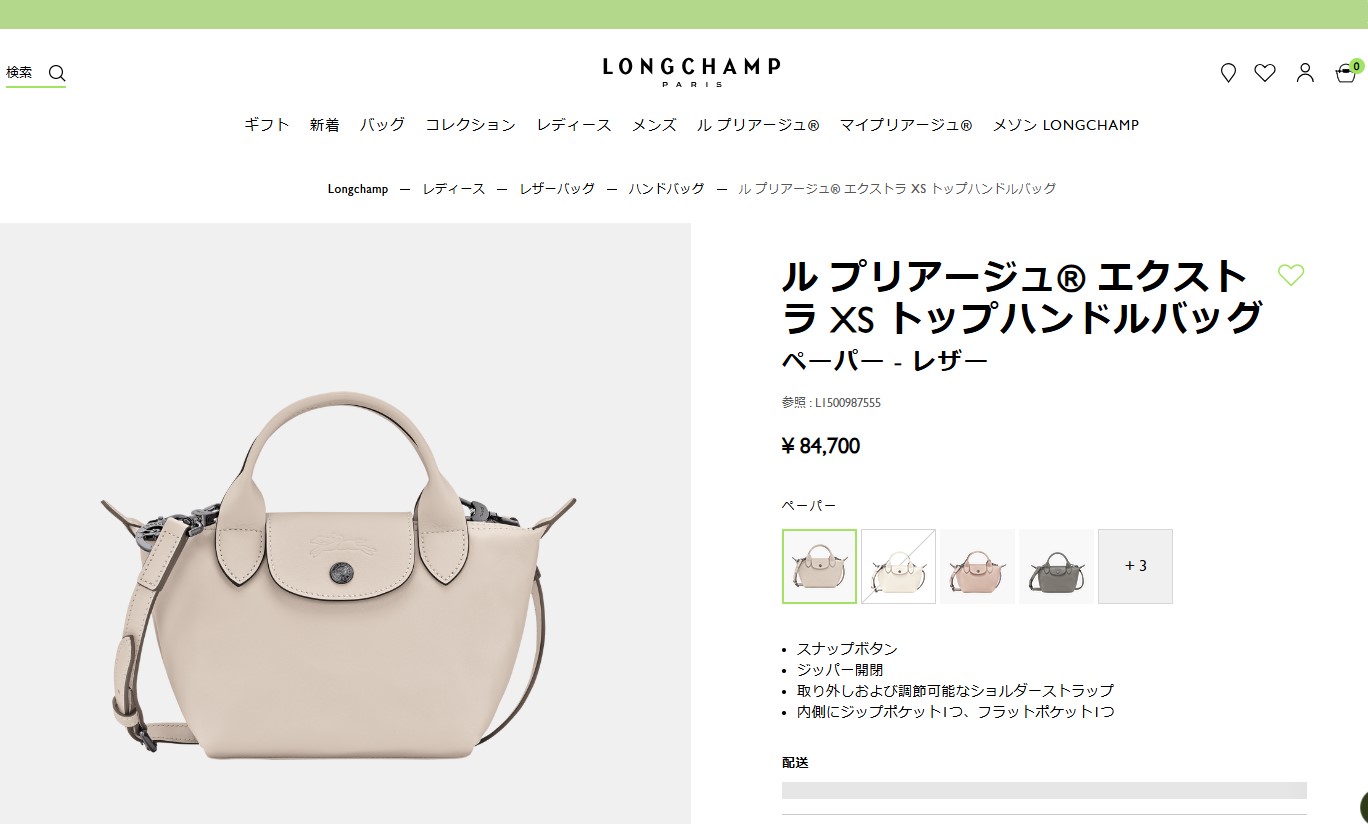
Task: Open the account profile icon
Action: point(1305,73)
